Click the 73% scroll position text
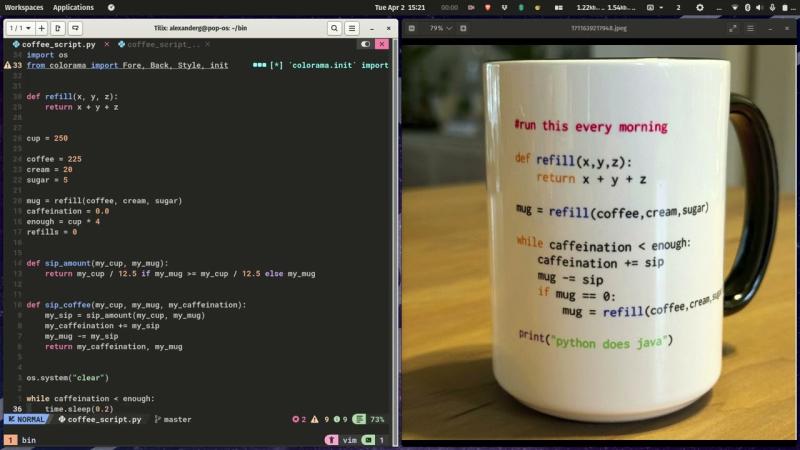Screen dimensions: 800x450 coord(377,419)
